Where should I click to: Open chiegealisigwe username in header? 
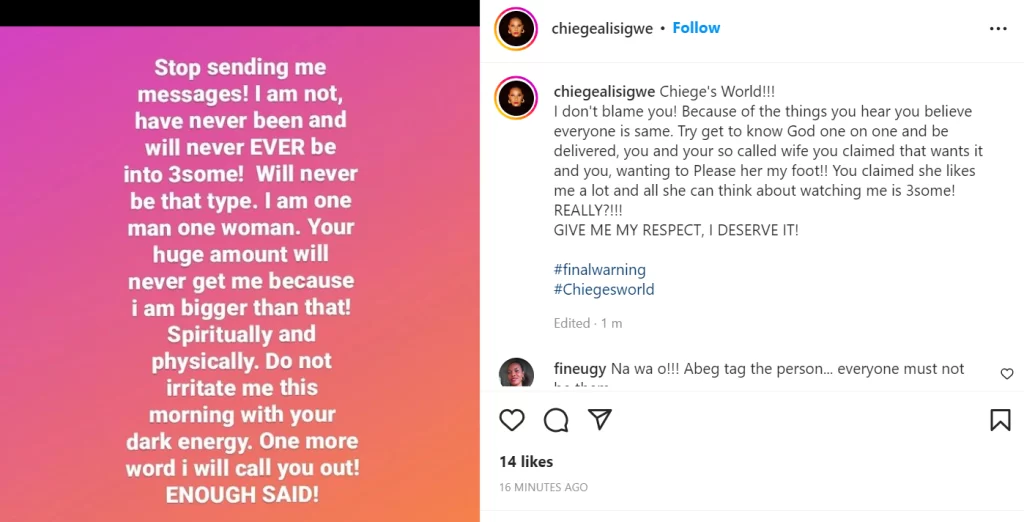[602, 28]
